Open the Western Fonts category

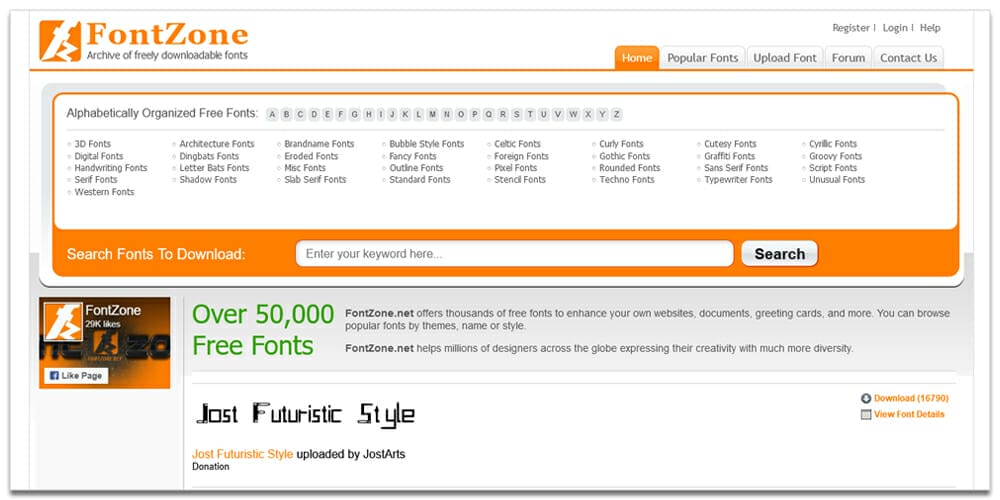pyautogui.click(x=104, y=192)
